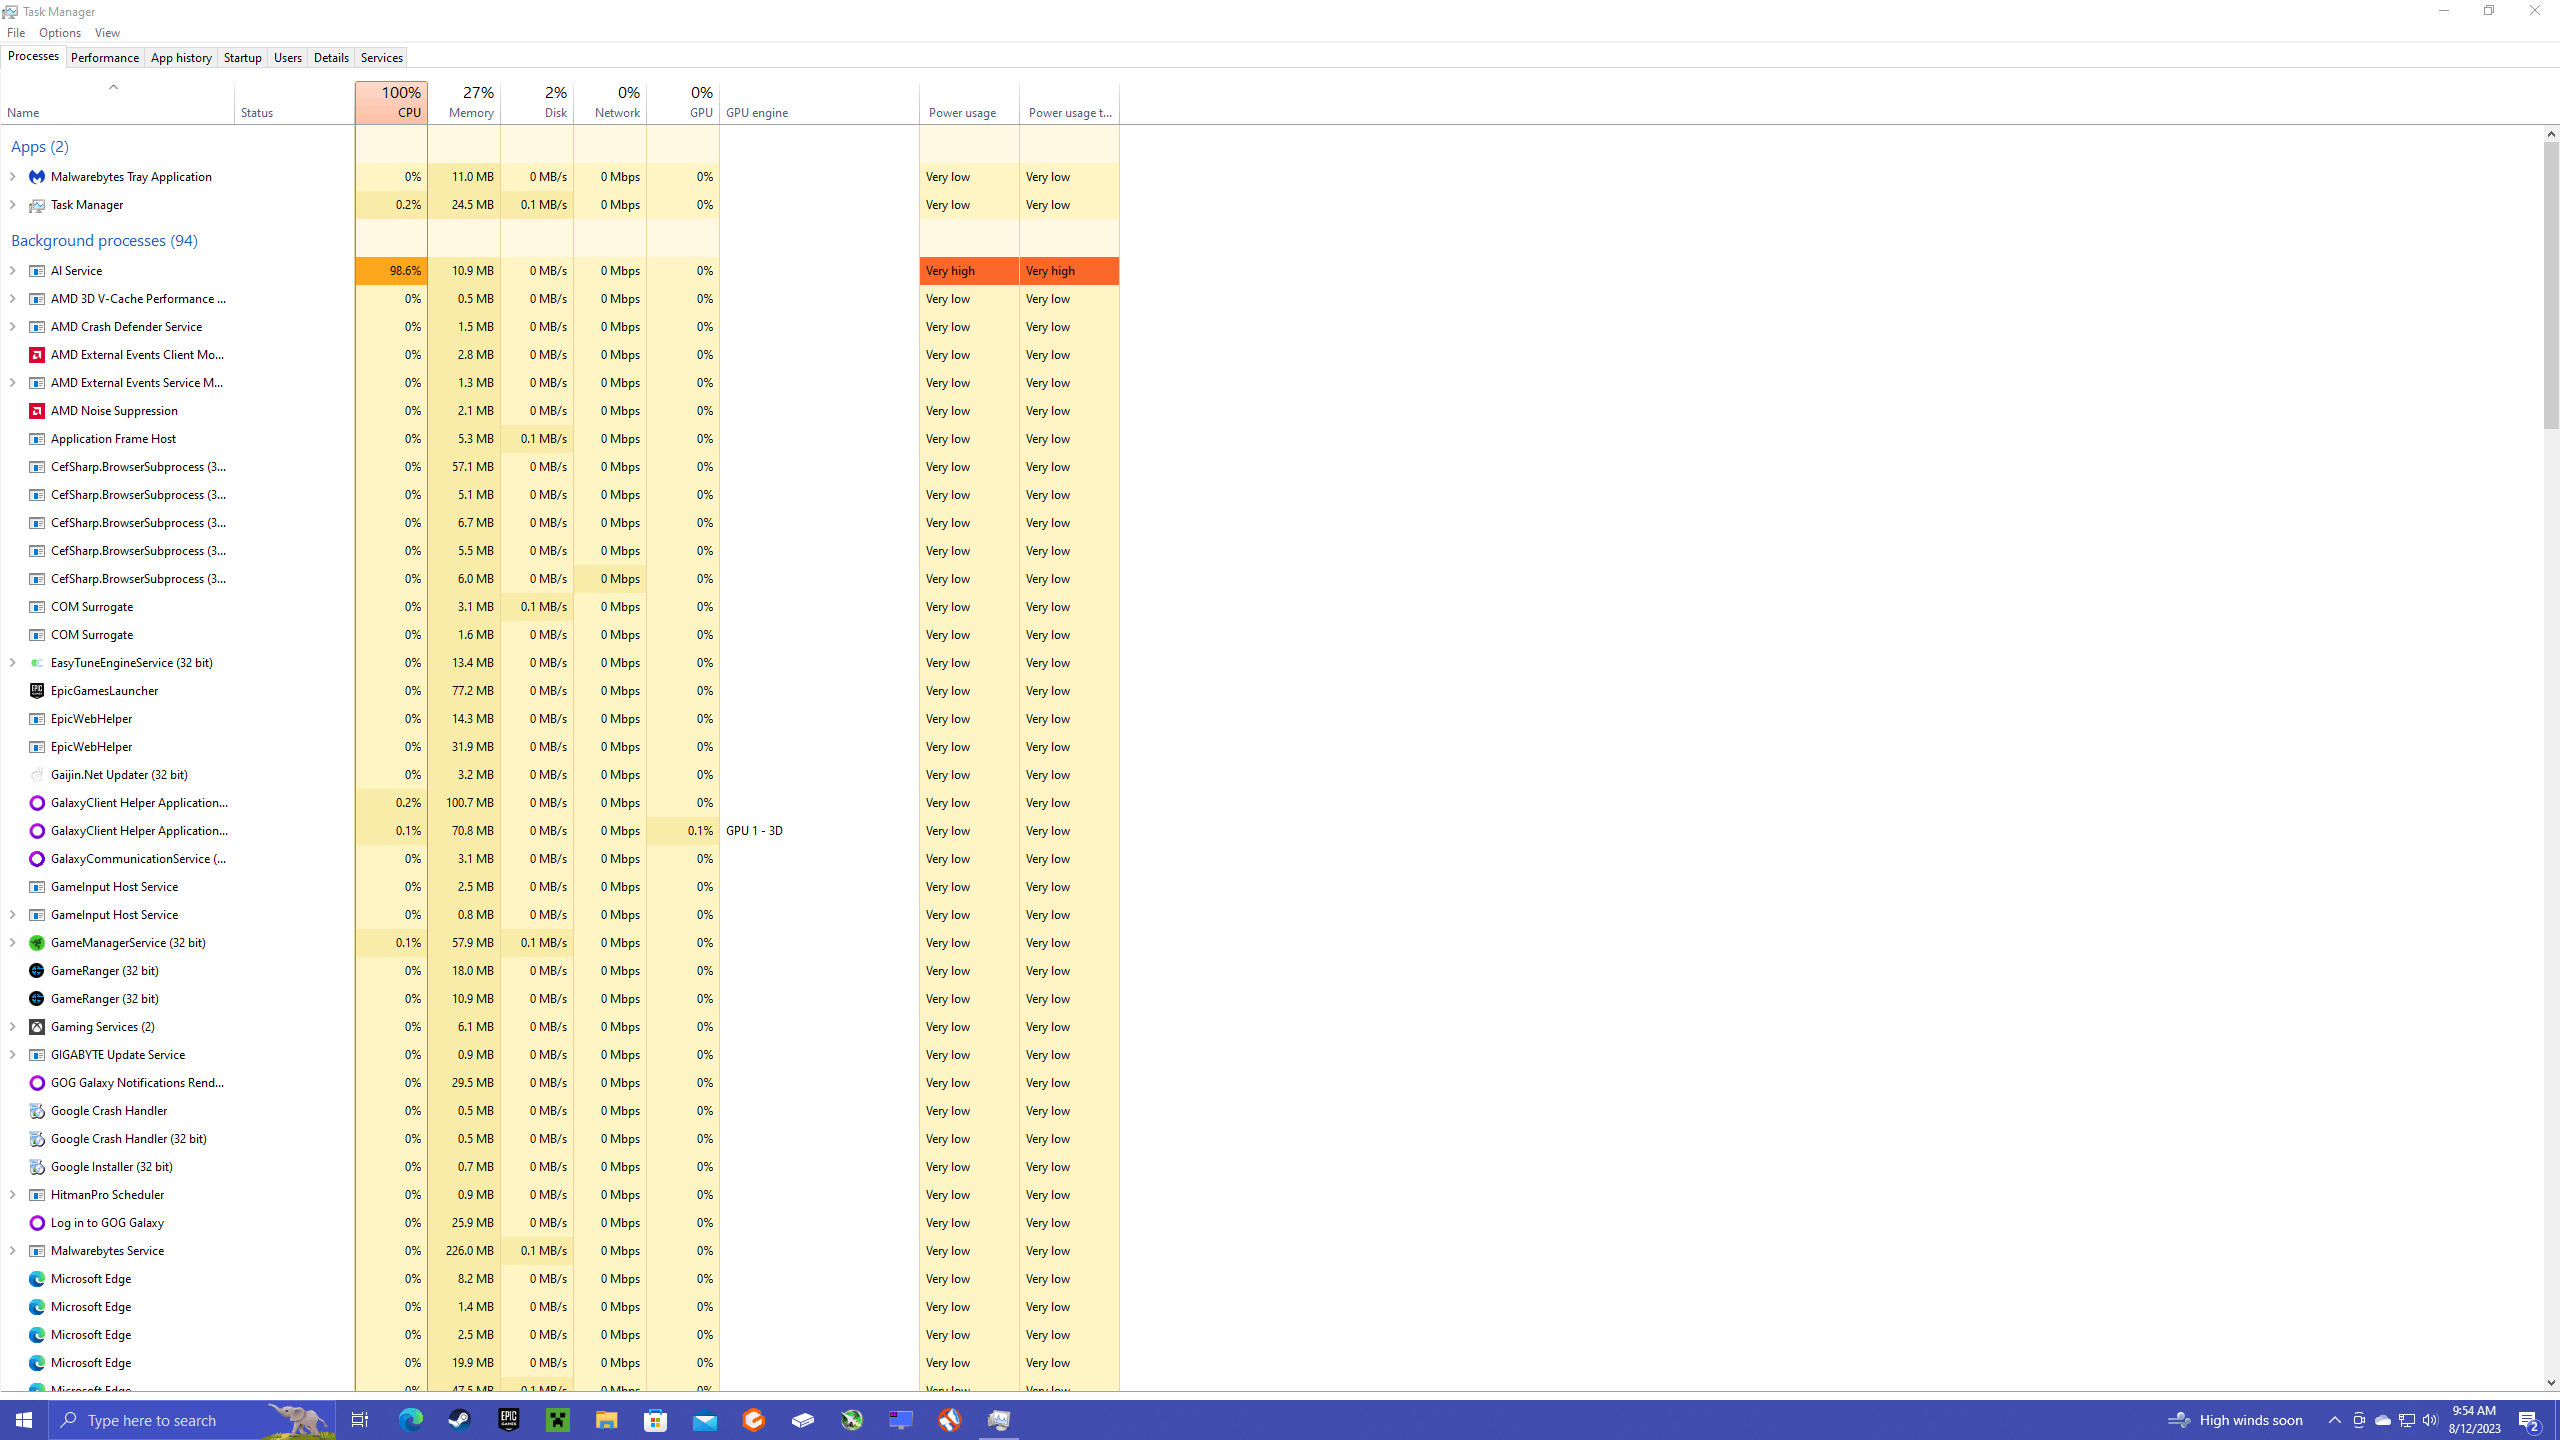Expand the AI Service process
The width and height of the screenshot is (2560, 1440).
click(x=12, y=271)
